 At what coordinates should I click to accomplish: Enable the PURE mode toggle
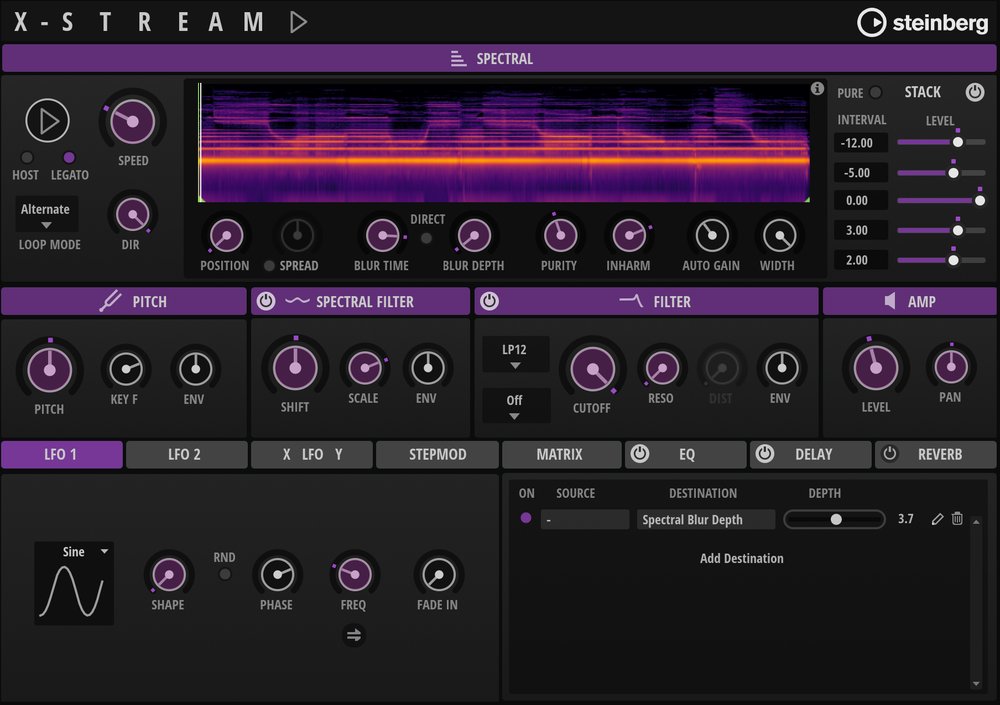point(876,93)
